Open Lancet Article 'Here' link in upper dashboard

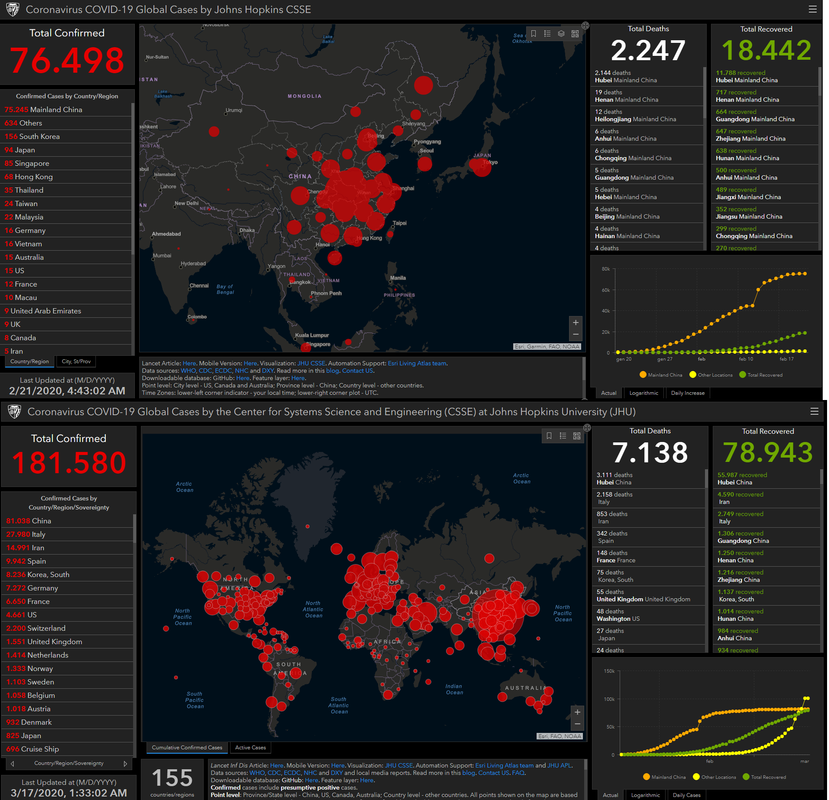[189, 363]
